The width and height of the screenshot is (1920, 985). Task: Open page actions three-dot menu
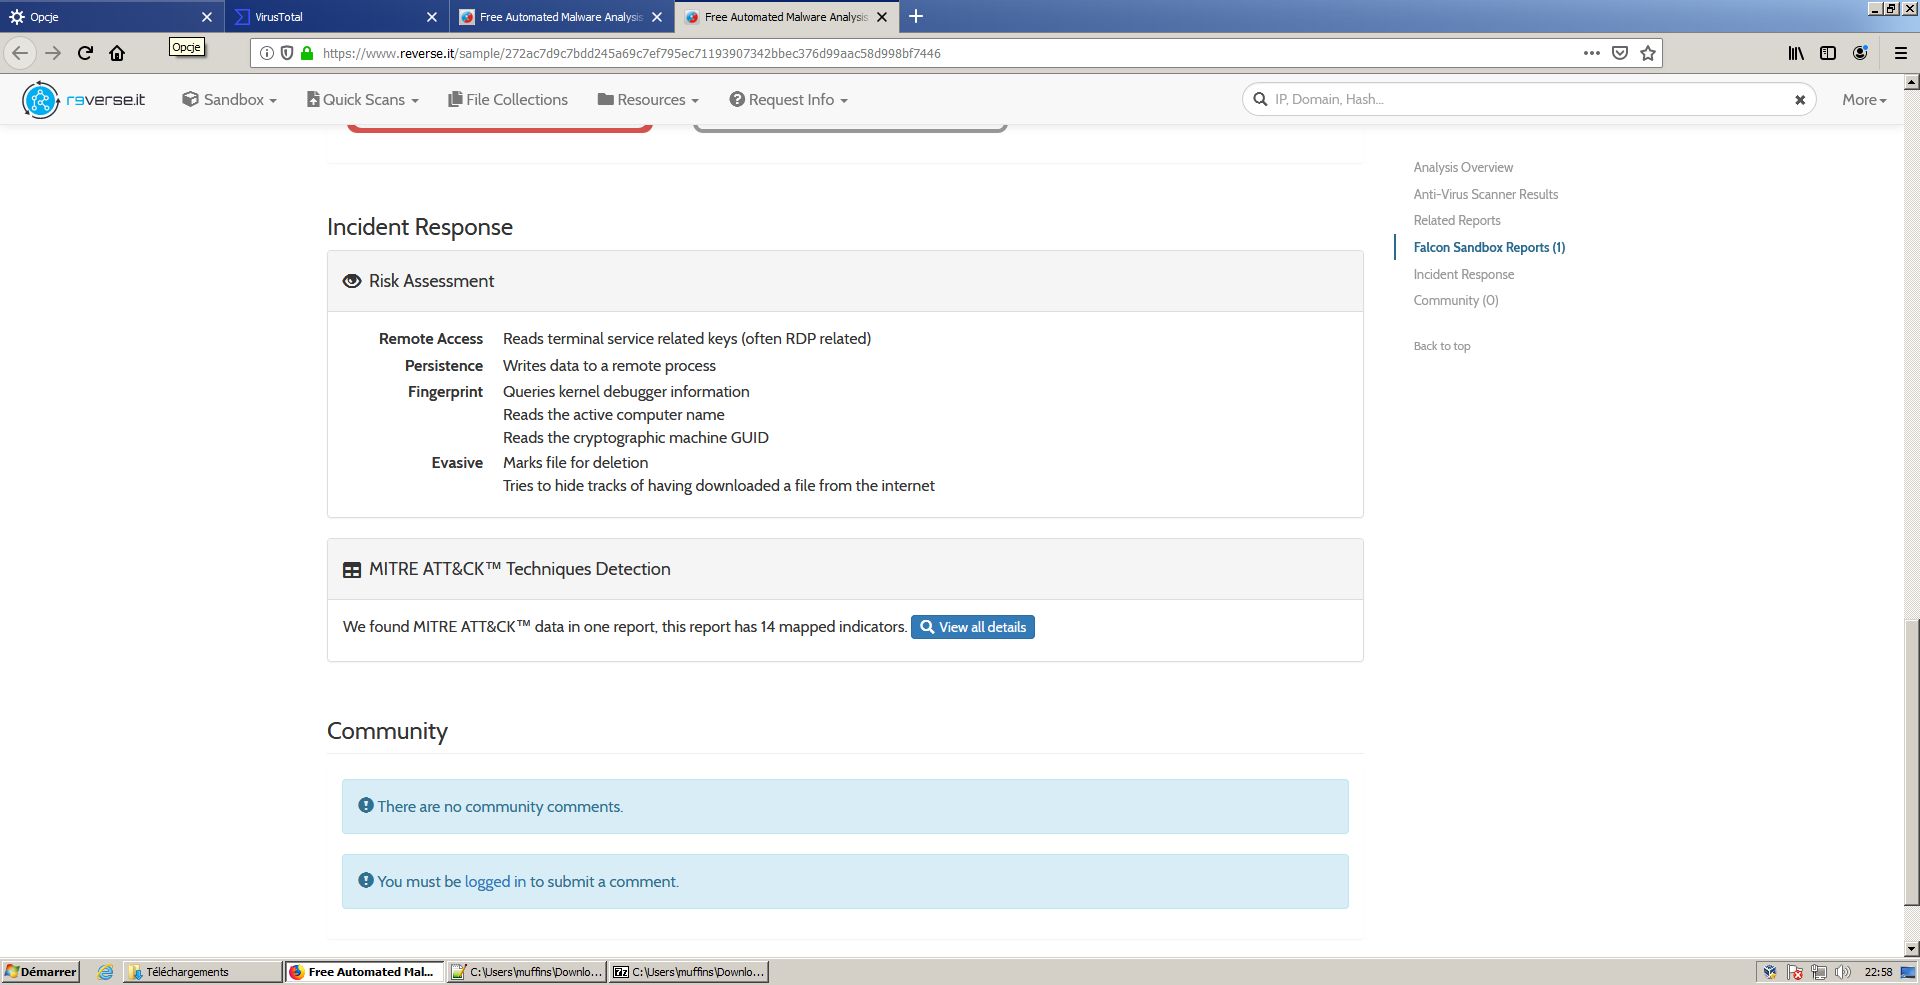pos(1592,53)
